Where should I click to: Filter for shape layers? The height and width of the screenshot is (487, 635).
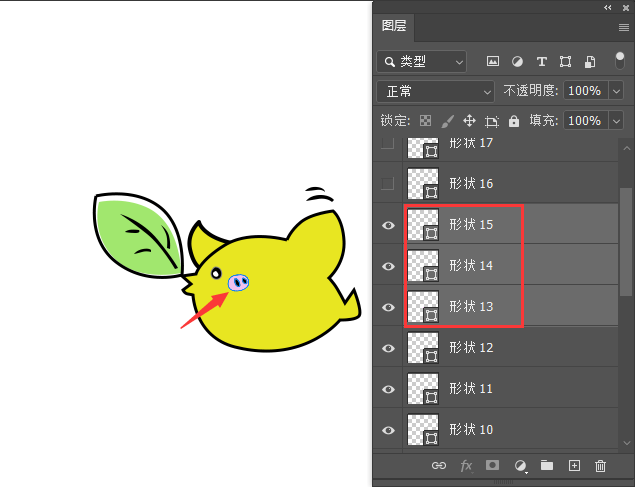click(565, 62)
